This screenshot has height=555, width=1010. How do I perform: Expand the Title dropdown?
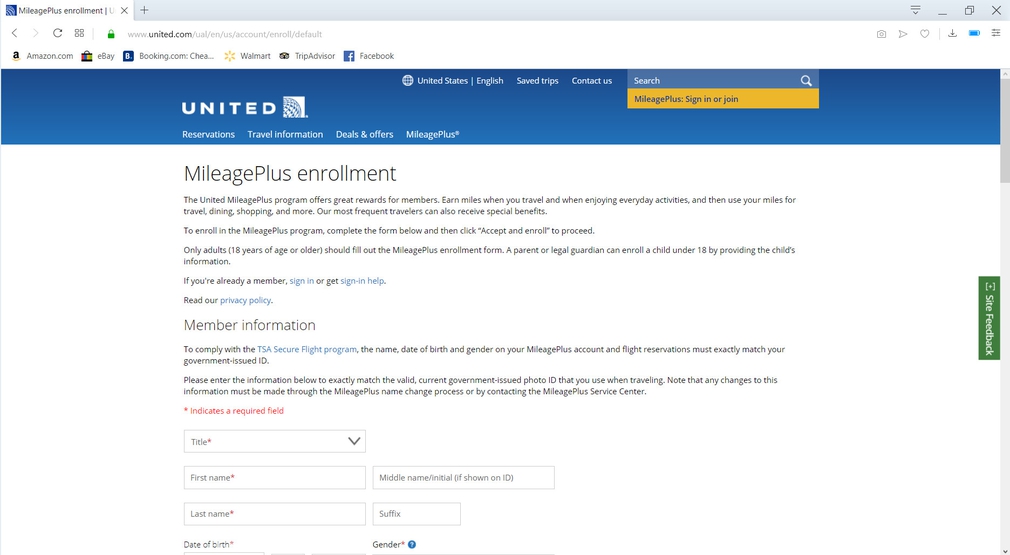274,442
